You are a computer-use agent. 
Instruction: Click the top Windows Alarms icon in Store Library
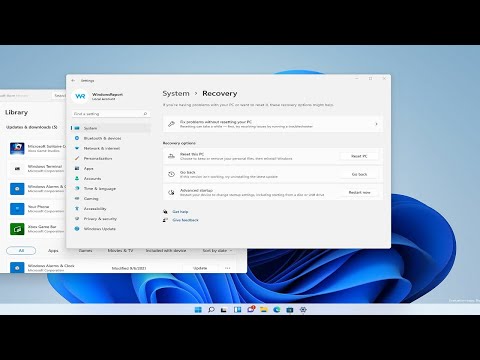click(17, 189)
